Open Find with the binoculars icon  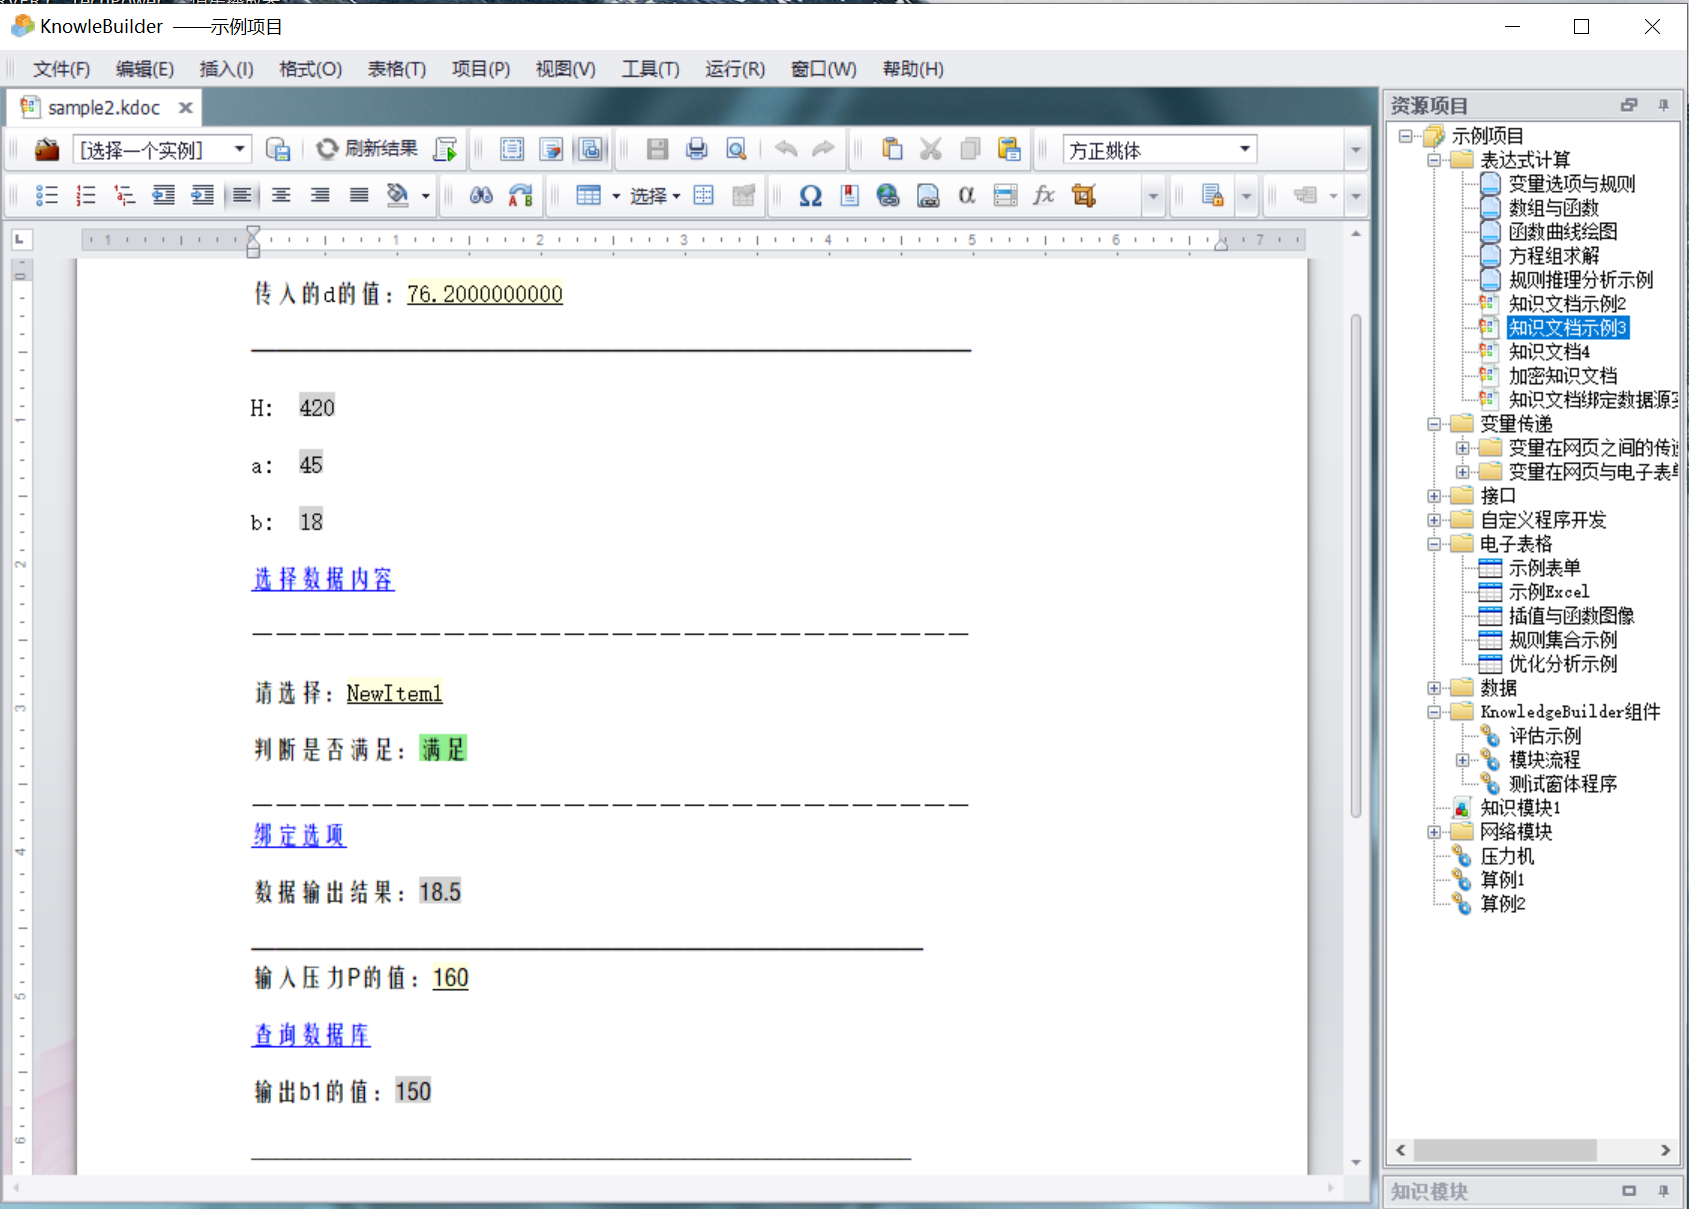click(481, 196)
